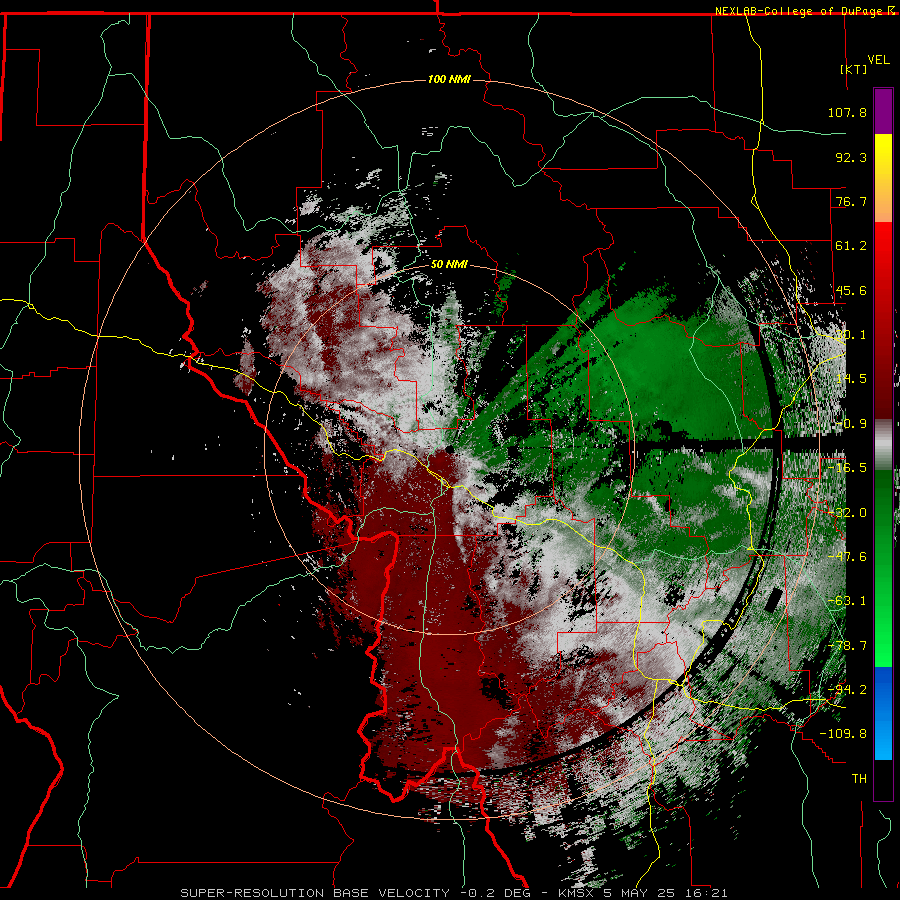The width and height of the screenshot is (900, 900).
Task: Click the TH label under the scale
Action: [859, 779]
